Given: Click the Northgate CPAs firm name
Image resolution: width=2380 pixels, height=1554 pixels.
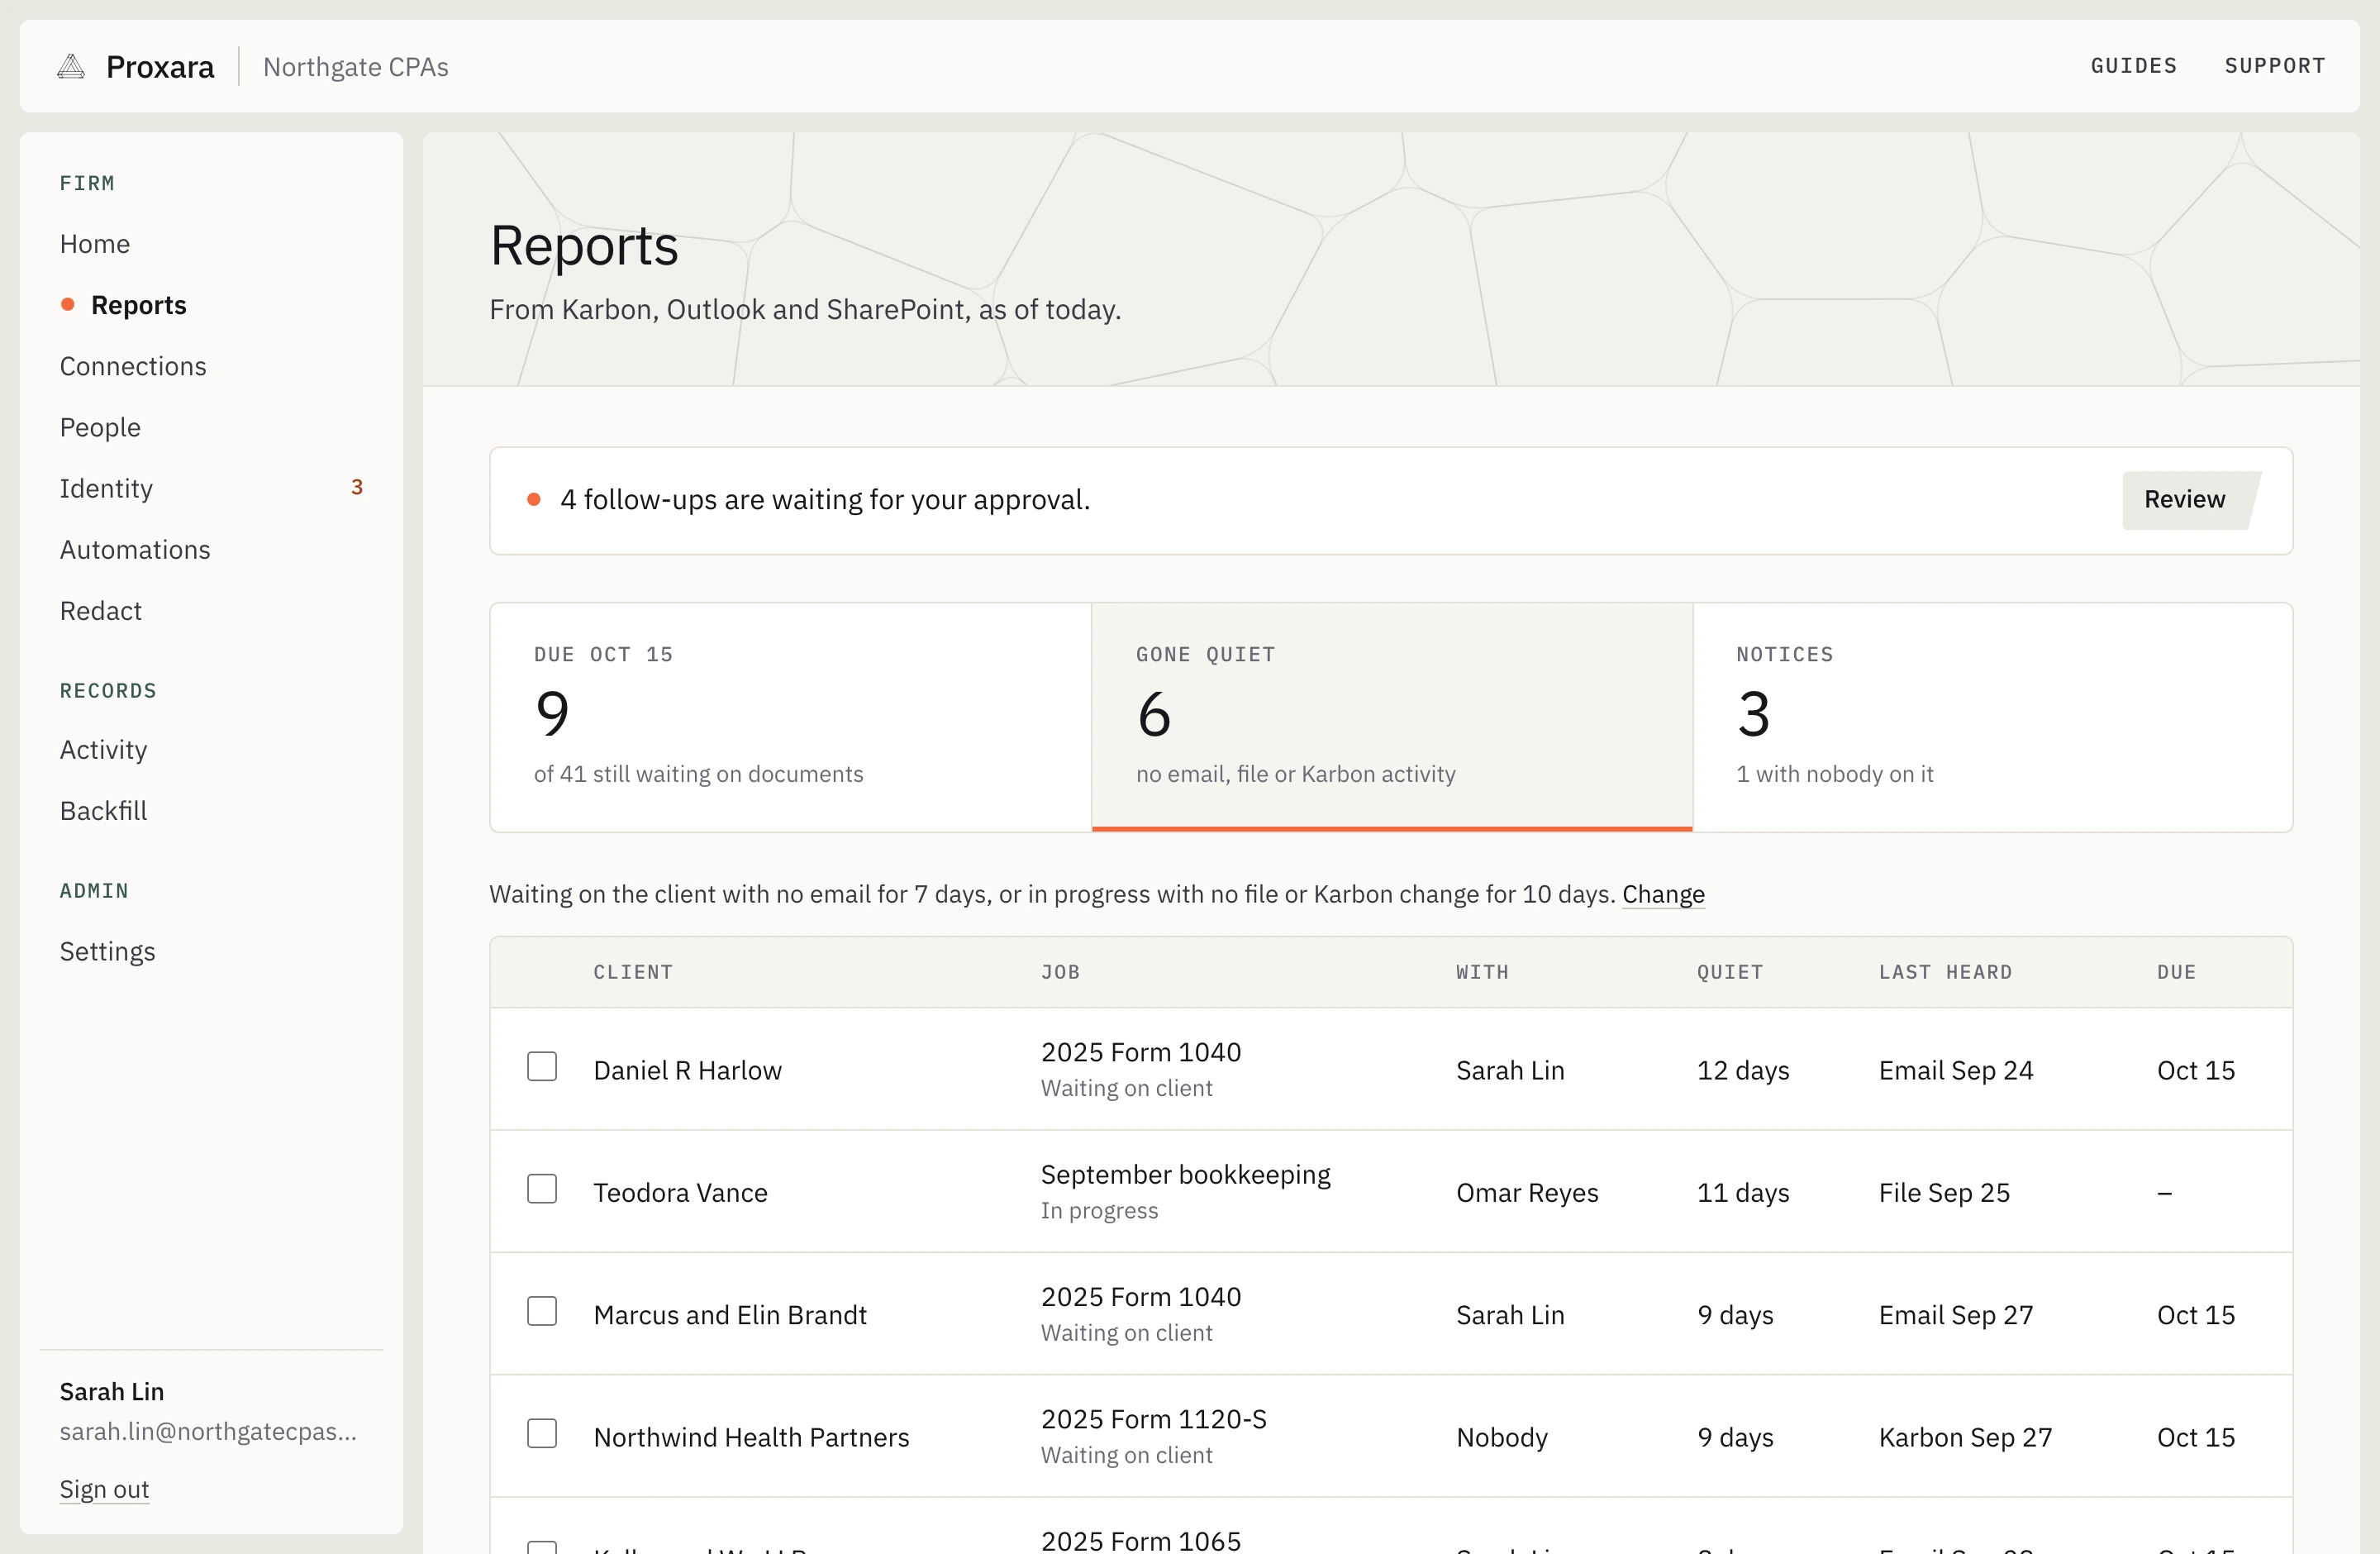Looking at the screenshot, I should (x=355, y=67).
